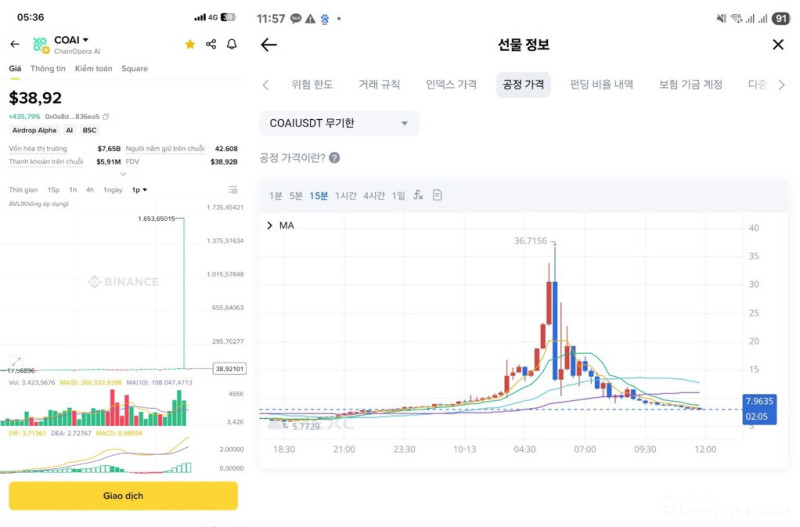This screenshot has width=800, height=527.
Task: Tap the yellow favorite star icon
Action: pos(189,44)
